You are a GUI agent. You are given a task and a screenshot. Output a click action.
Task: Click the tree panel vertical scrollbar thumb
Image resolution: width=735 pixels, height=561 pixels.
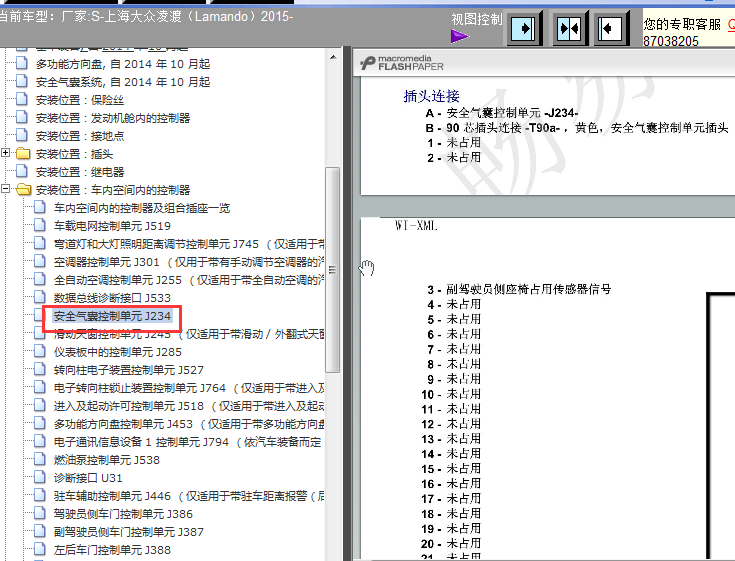click(333, 269)
